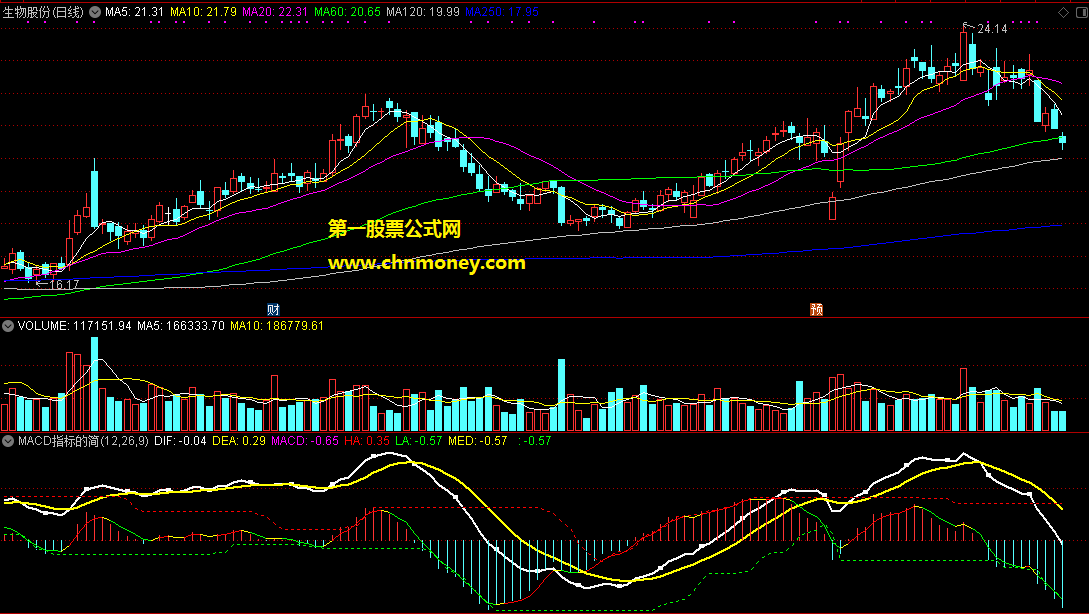Click the MA120: 19.99 label

pos(423,12)
